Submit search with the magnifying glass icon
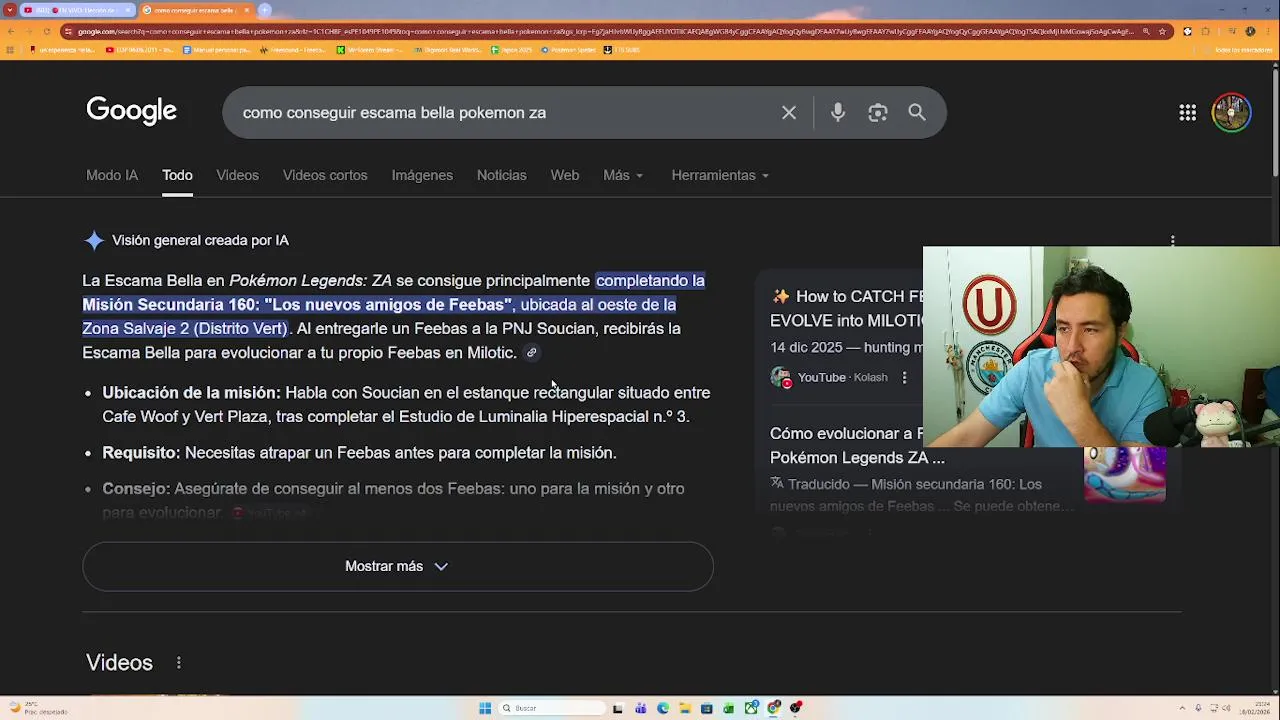The image size is (1280, 720). [917, 113]
